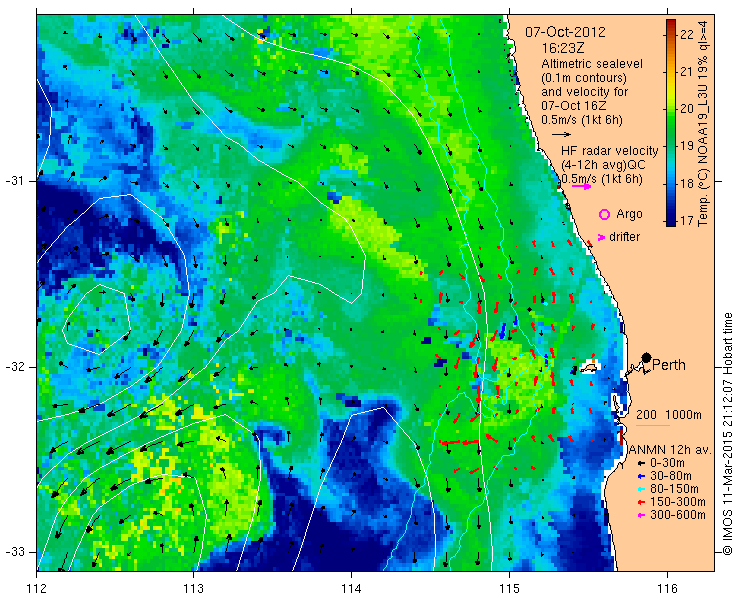Click the 21 label on the color bar
Viewport: 740px width, 600px height.
687,72
